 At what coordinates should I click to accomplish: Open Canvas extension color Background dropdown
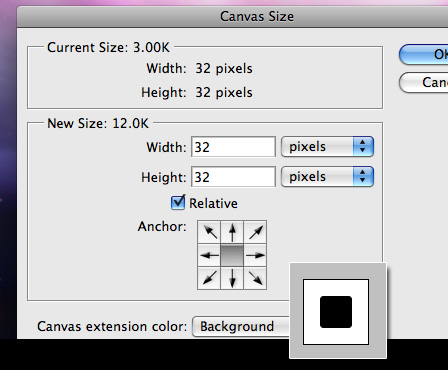coord(241,327)
